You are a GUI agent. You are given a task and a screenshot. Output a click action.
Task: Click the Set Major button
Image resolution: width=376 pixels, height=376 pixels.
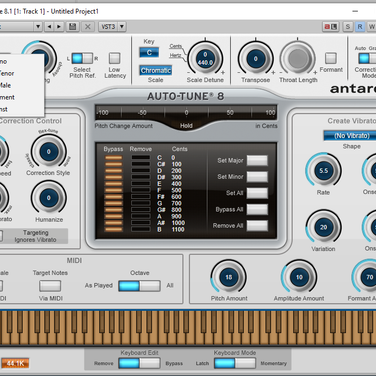257,160
